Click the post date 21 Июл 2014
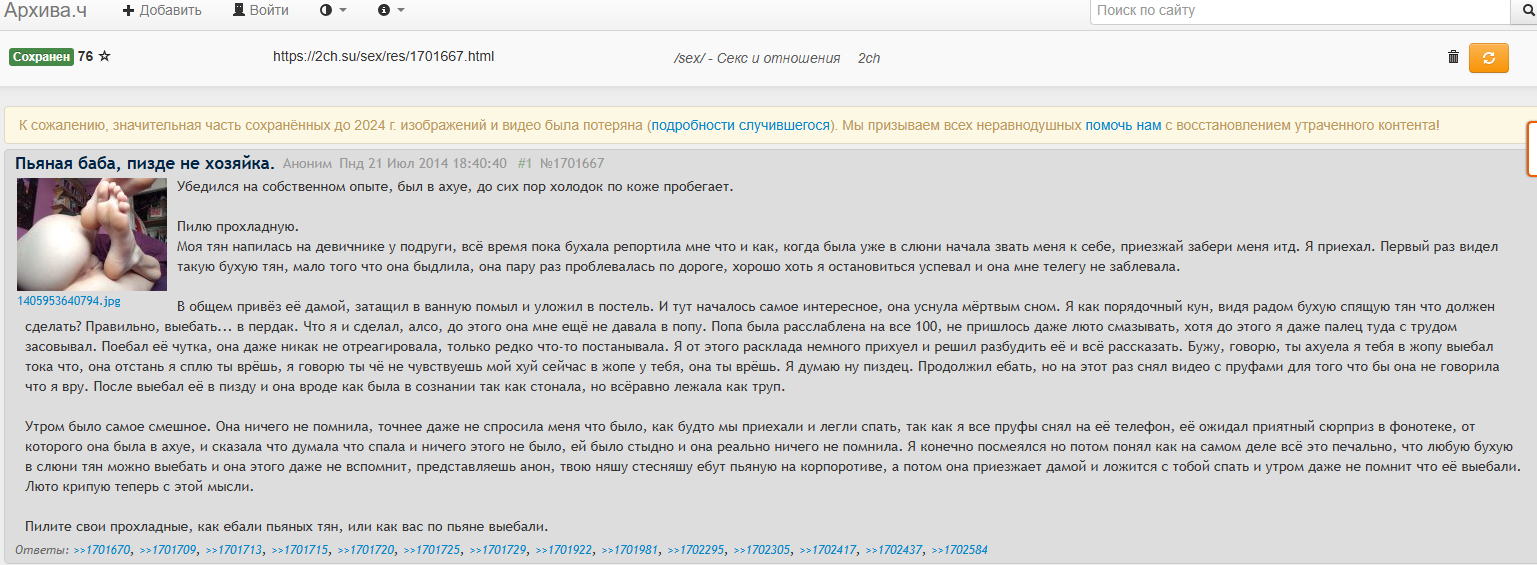The image size is (1537, 565). click(x=423, y=163)
